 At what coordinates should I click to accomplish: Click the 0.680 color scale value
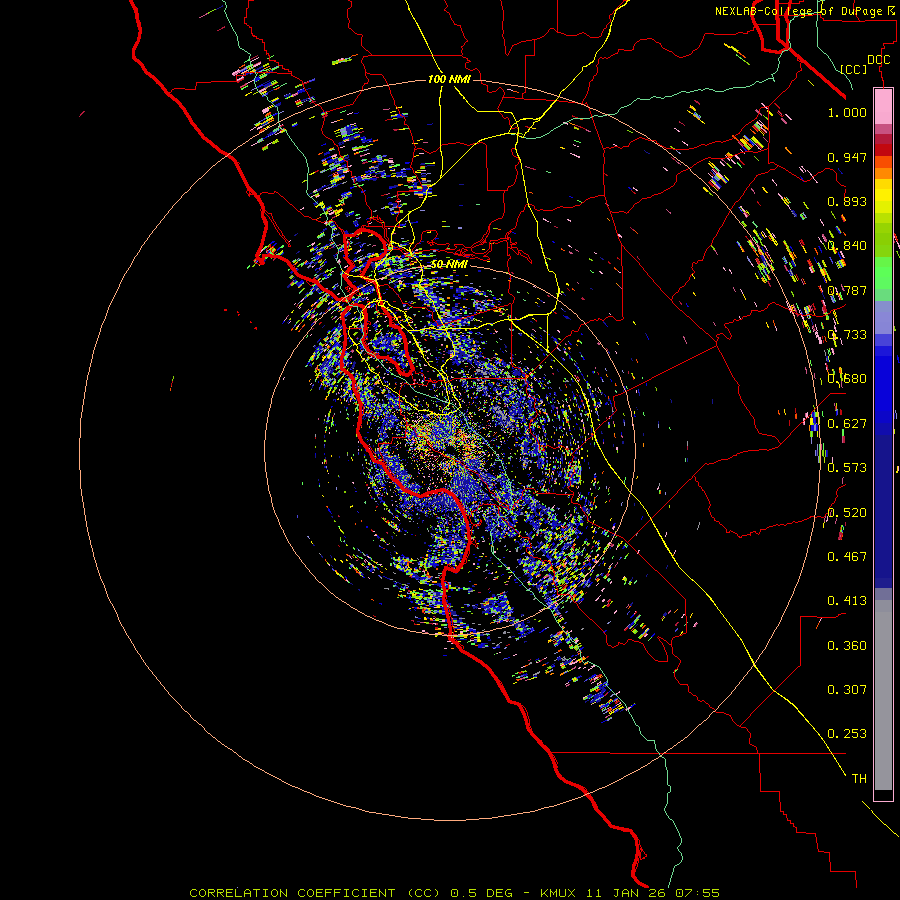(x=847, y=379)
